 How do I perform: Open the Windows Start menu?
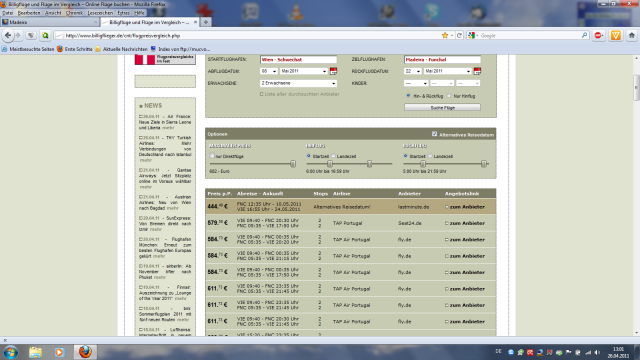[x=11, y=352]
